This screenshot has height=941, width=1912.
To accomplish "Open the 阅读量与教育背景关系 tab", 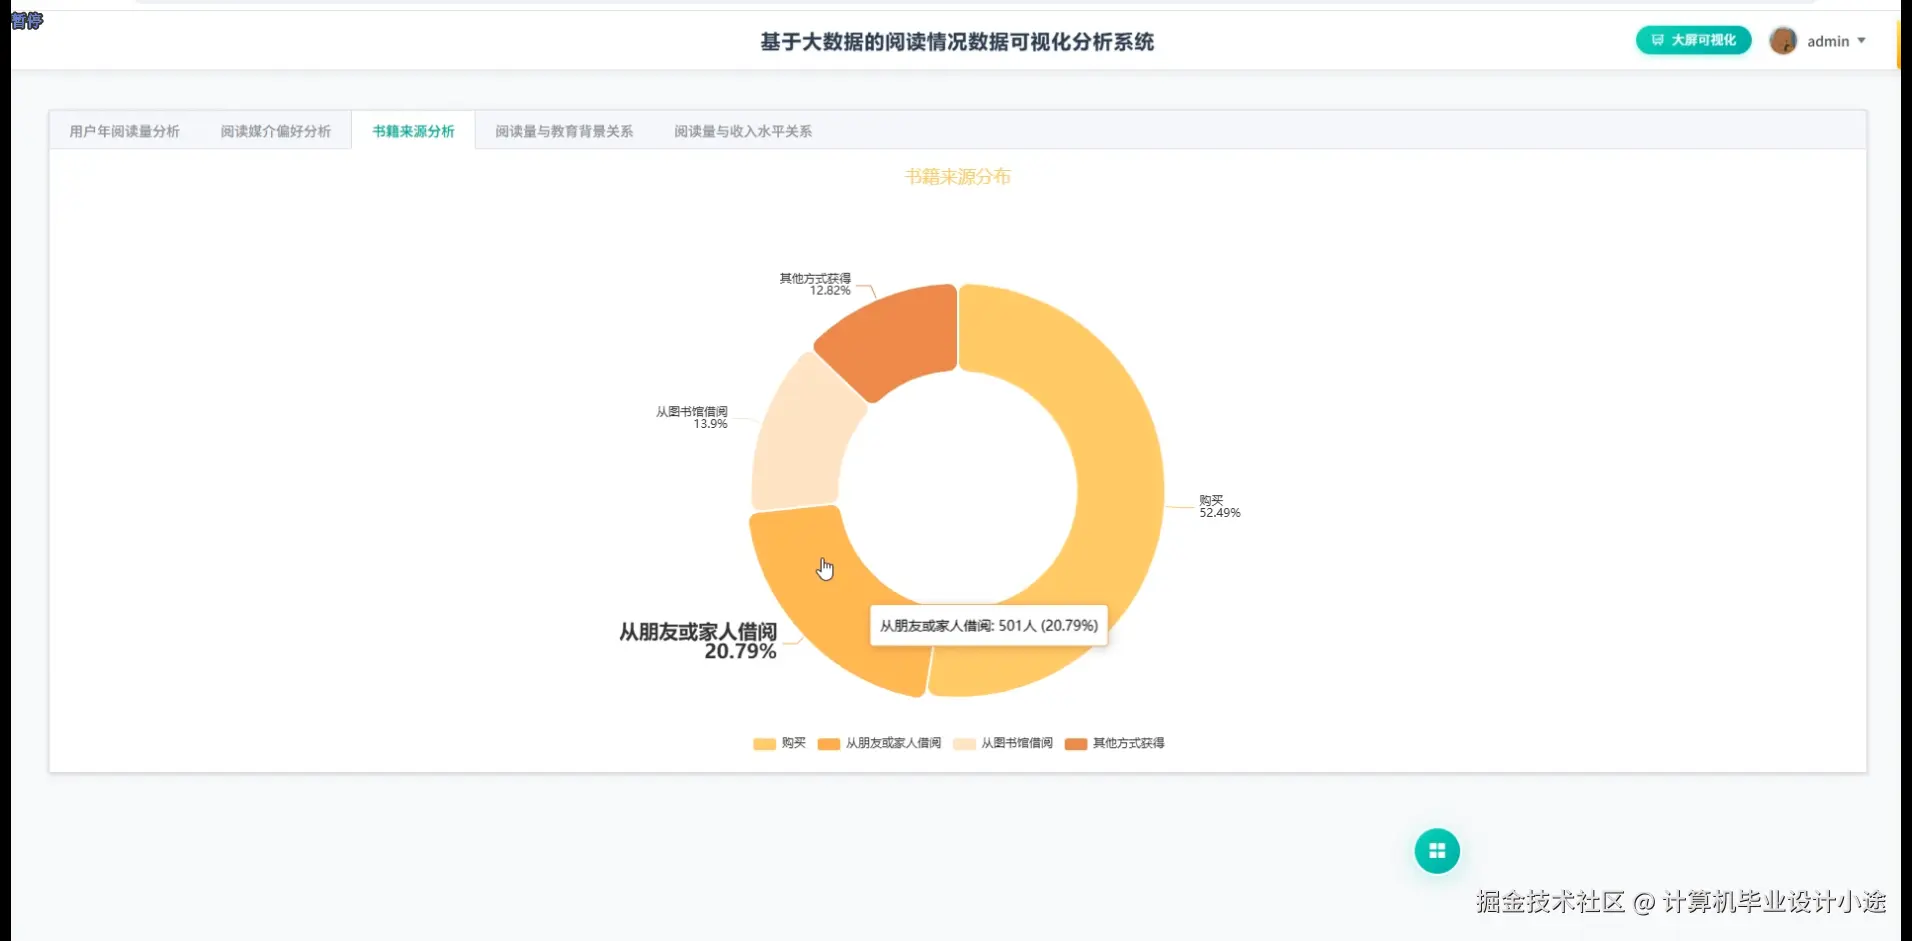I will point(564,130).
